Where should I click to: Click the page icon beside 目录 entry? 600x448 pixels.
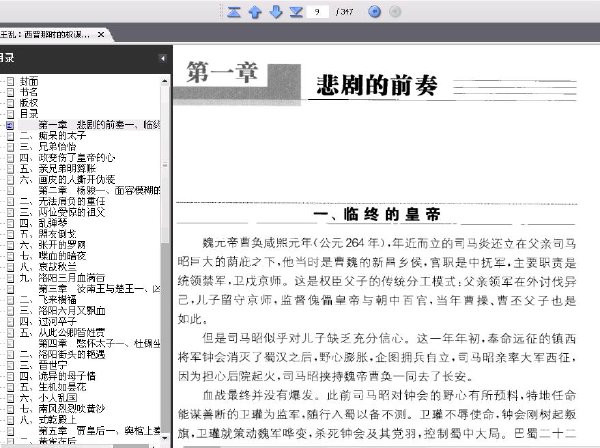coord(10,114)
